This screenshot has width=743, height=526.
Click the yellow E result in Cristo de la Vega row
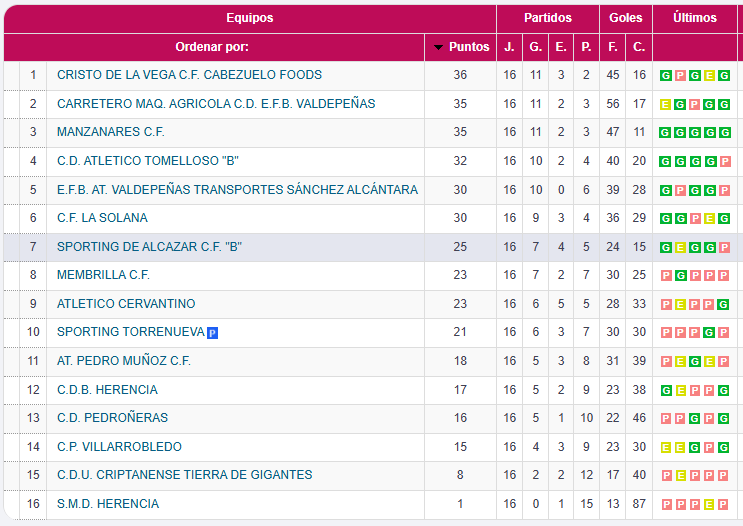coord(710,76)
